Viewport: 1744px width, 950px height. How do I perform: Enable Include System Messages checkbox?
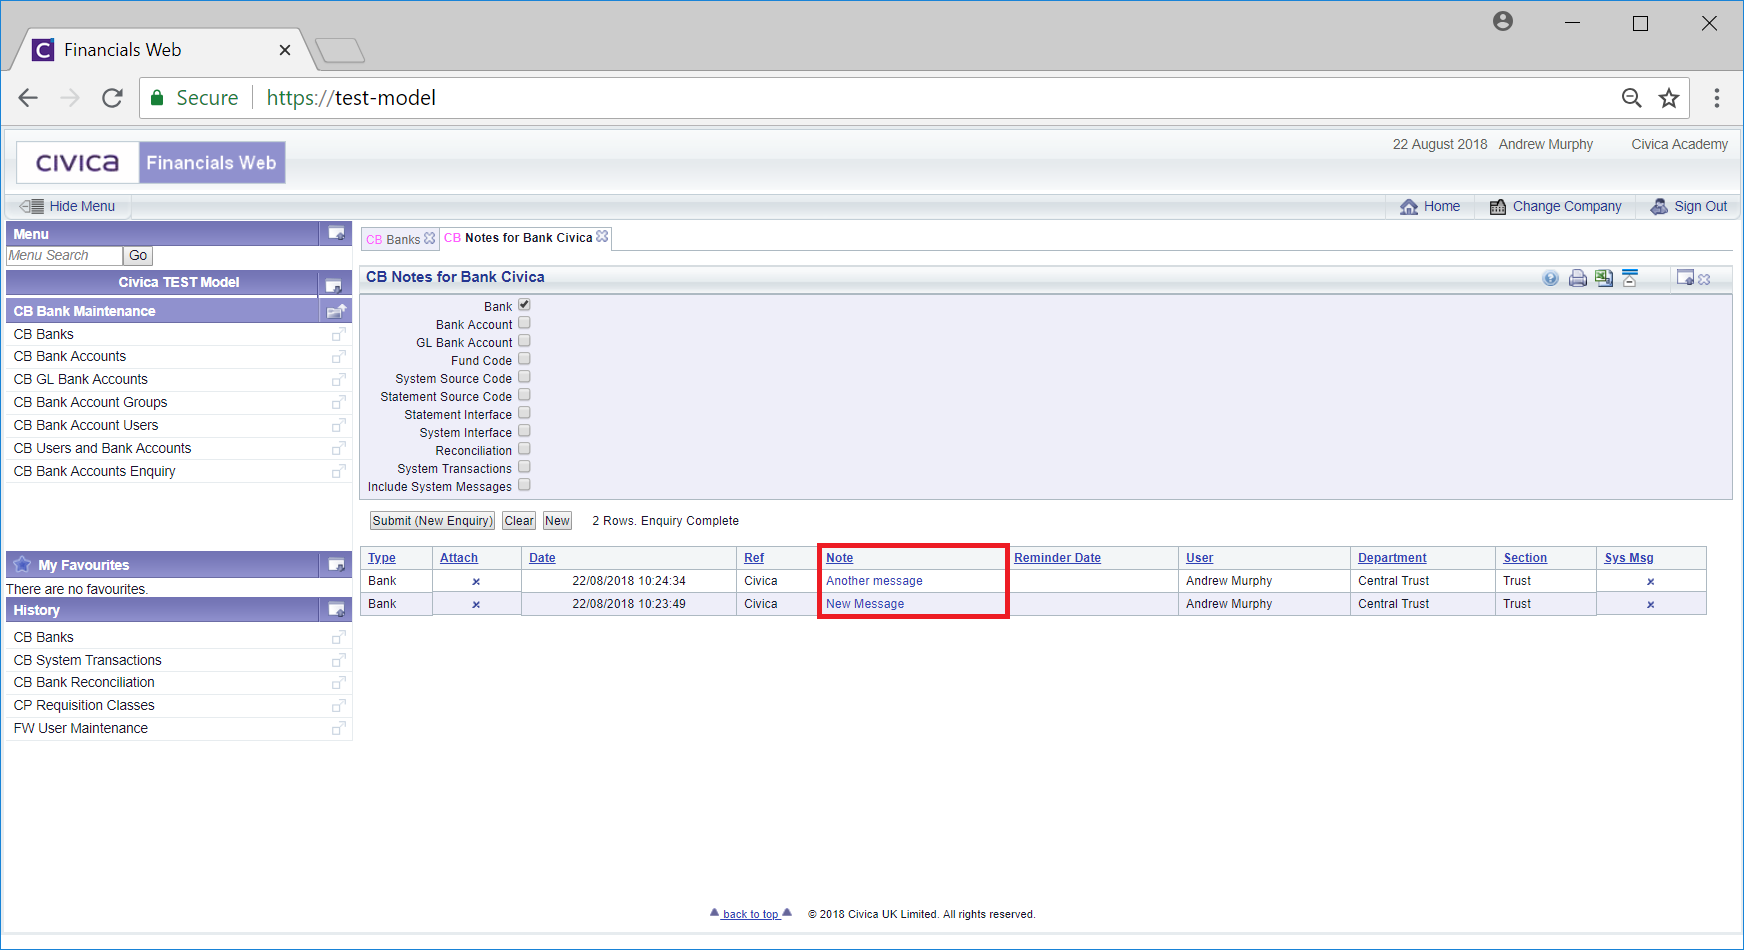coord(524,485)
